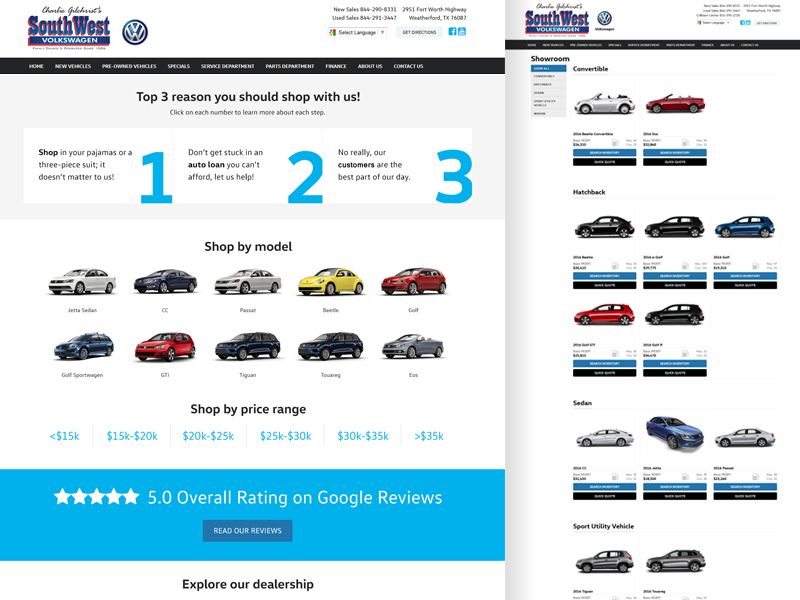Screen dimensions: 800x600
Task: Click the blue Jetta image in the Sedan section
Action: 674,434
